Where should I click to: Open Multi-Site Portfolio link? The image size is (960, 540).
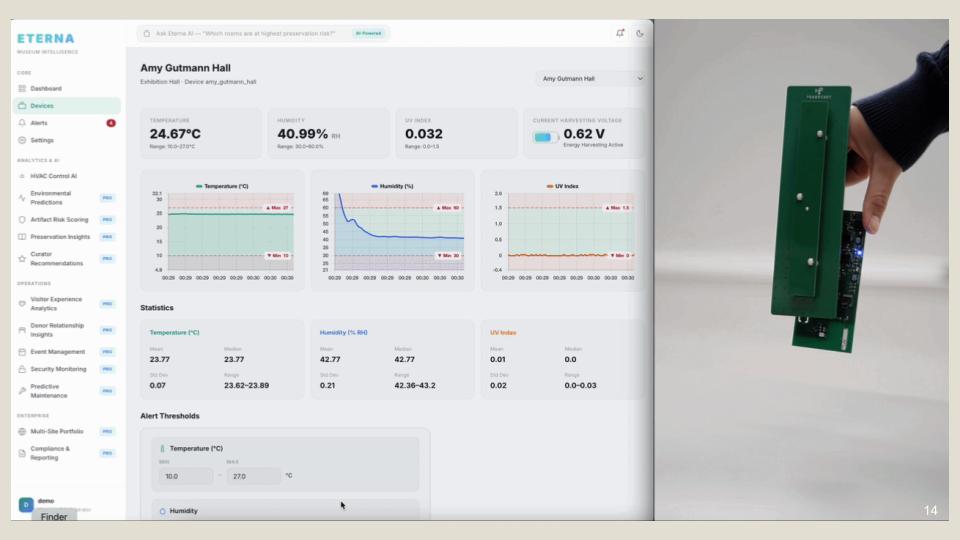pyautogui.click(x=57, y=432)
